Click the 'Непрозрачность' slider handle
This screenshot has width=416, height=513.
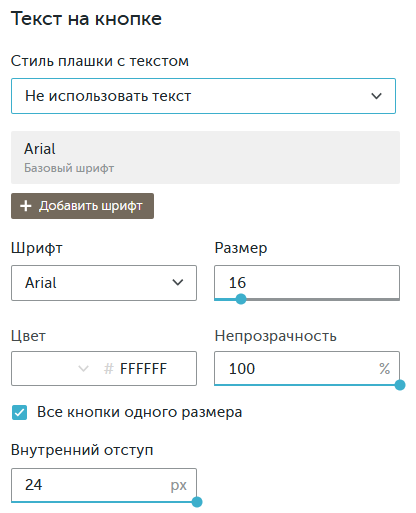pos(400,385)
